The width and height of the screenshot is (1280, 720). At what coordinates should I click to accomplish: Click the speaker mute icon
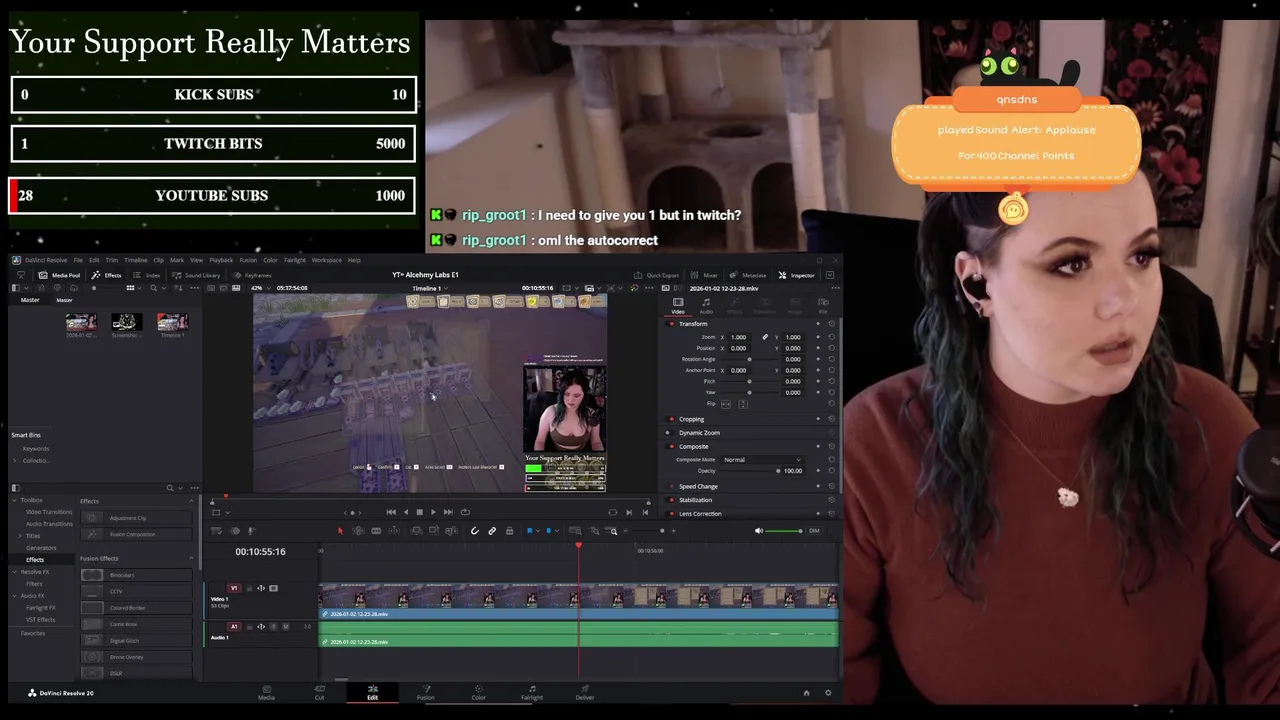coord(759,531)
